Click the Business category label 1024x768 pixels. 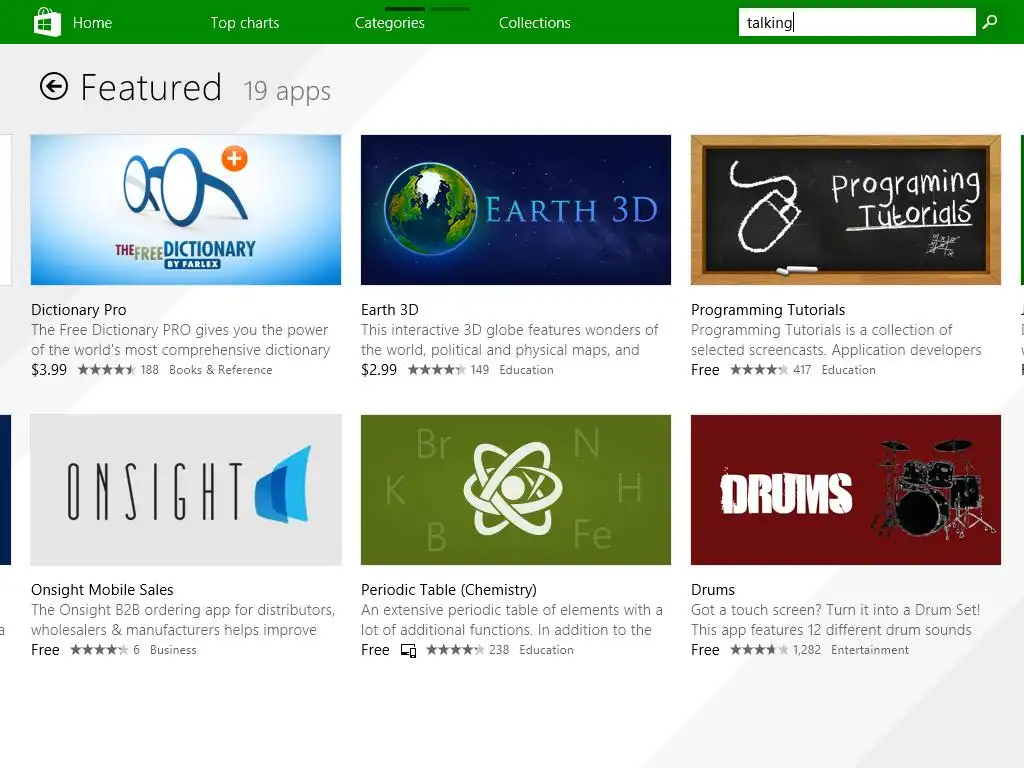(173, 650)
